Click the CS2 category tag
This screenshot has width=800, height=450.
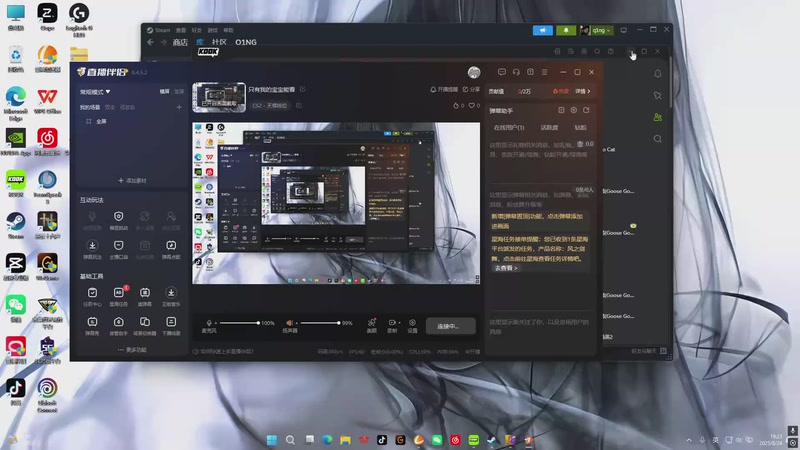[x=270, y=106]
